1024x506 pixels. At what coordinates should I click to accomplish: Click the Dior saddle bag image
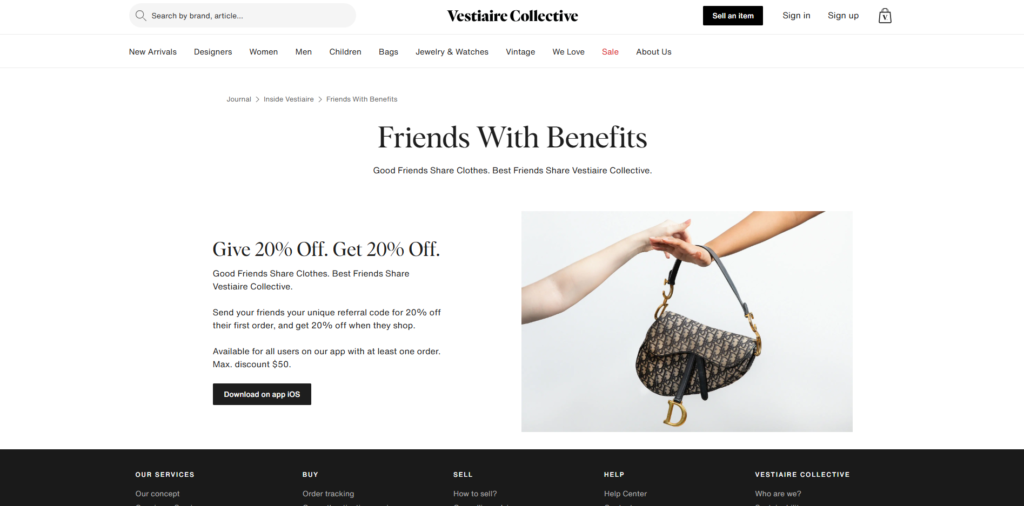pos(686,321)
